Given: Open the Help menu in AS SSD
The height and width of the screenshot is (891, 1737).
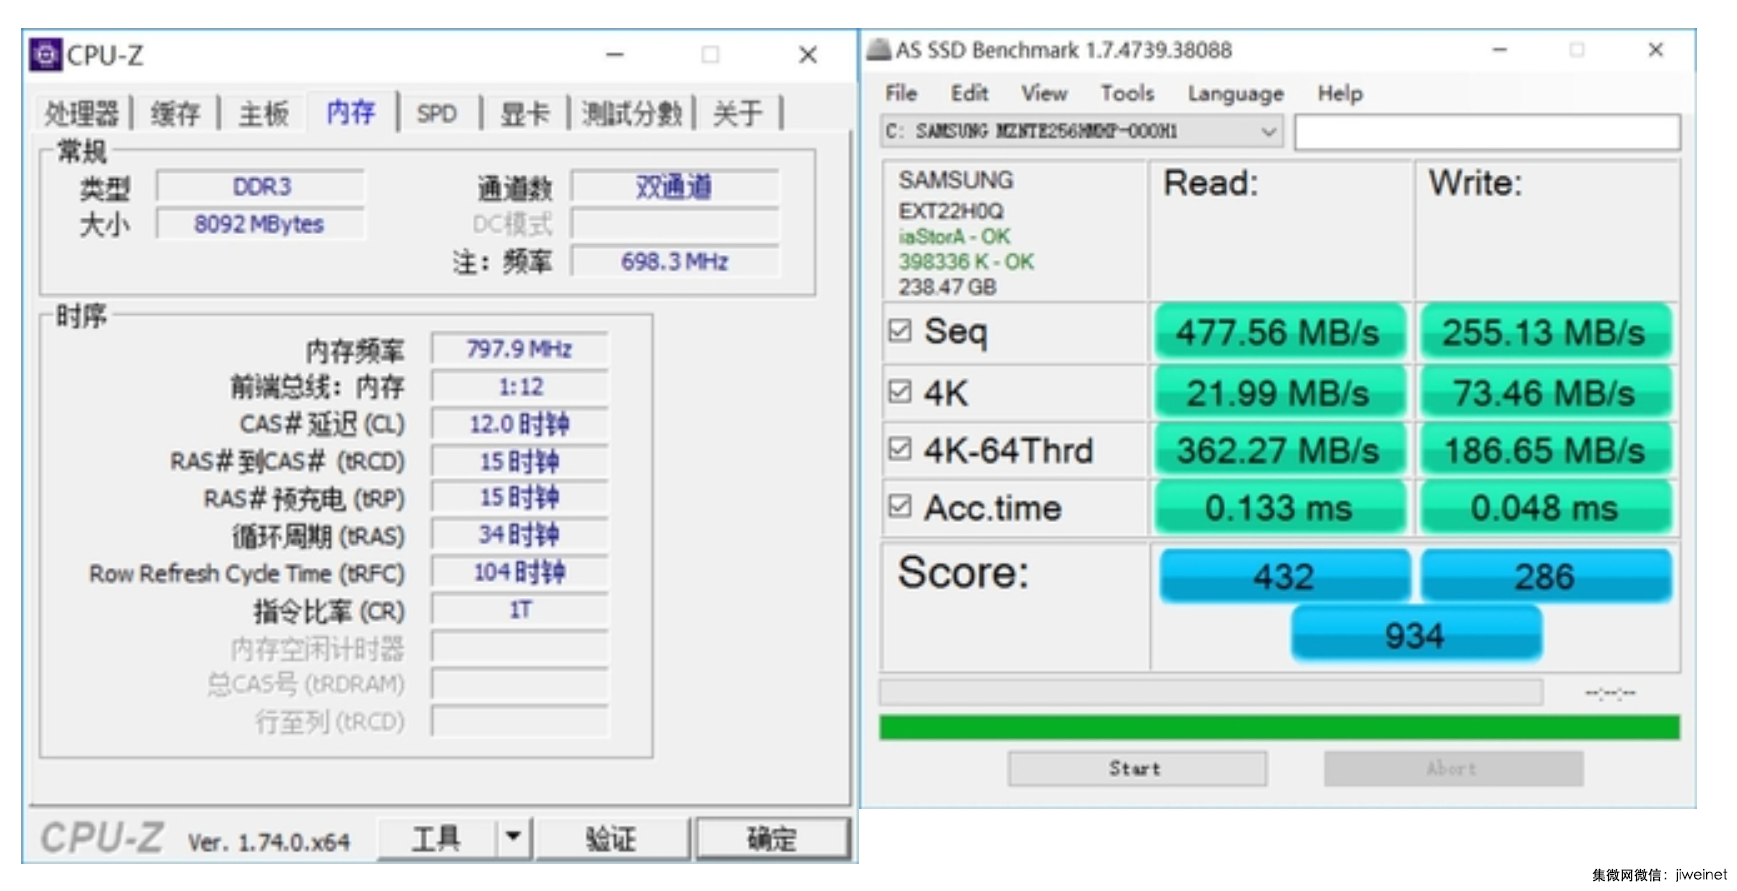Looking at the screenshot, I should tap(1340, 93).
